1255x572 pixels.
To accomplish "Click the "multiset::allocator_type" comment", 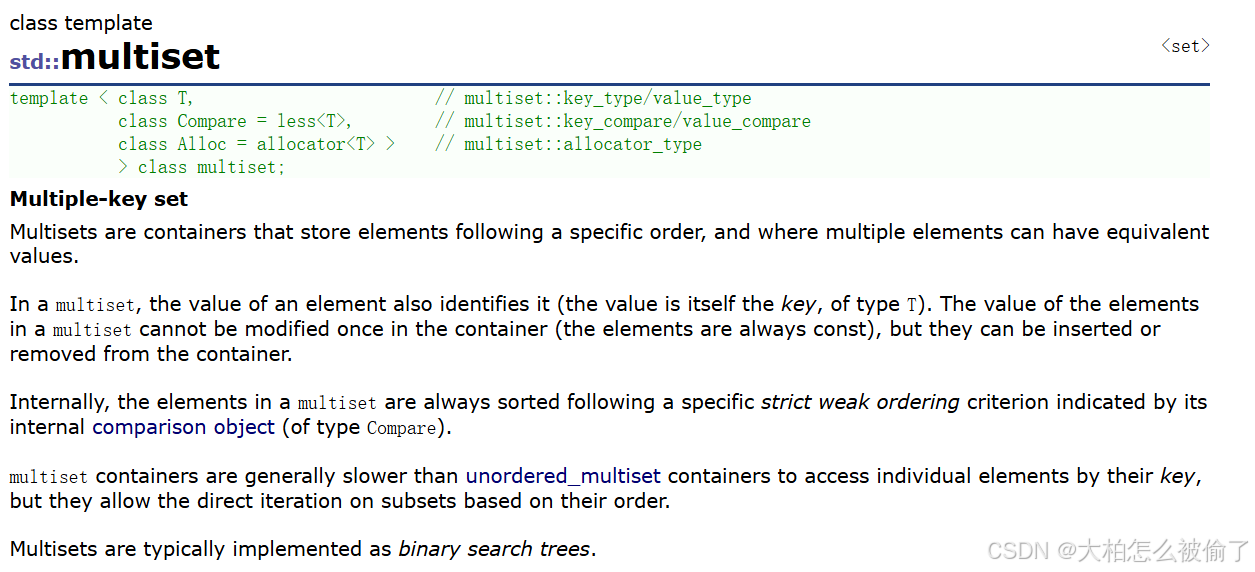I will [568, 144].
